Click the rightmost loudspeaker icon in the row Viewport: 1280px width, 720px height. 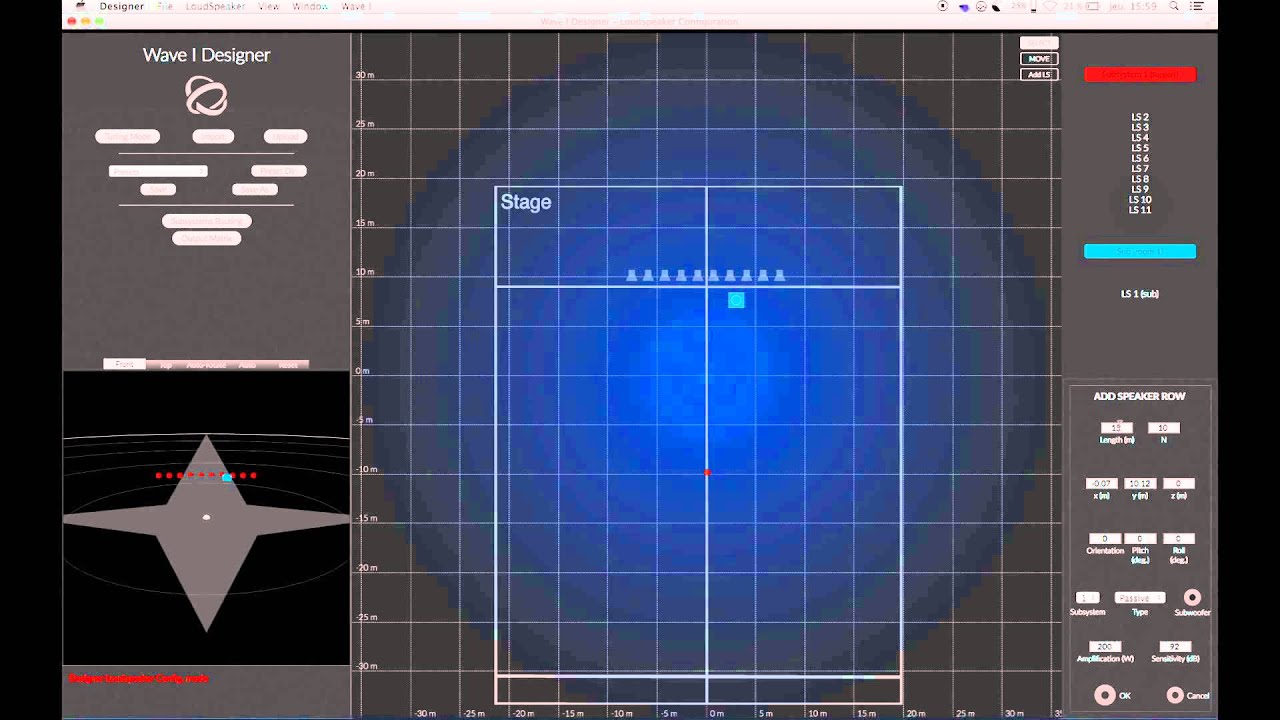click(779, 275)
